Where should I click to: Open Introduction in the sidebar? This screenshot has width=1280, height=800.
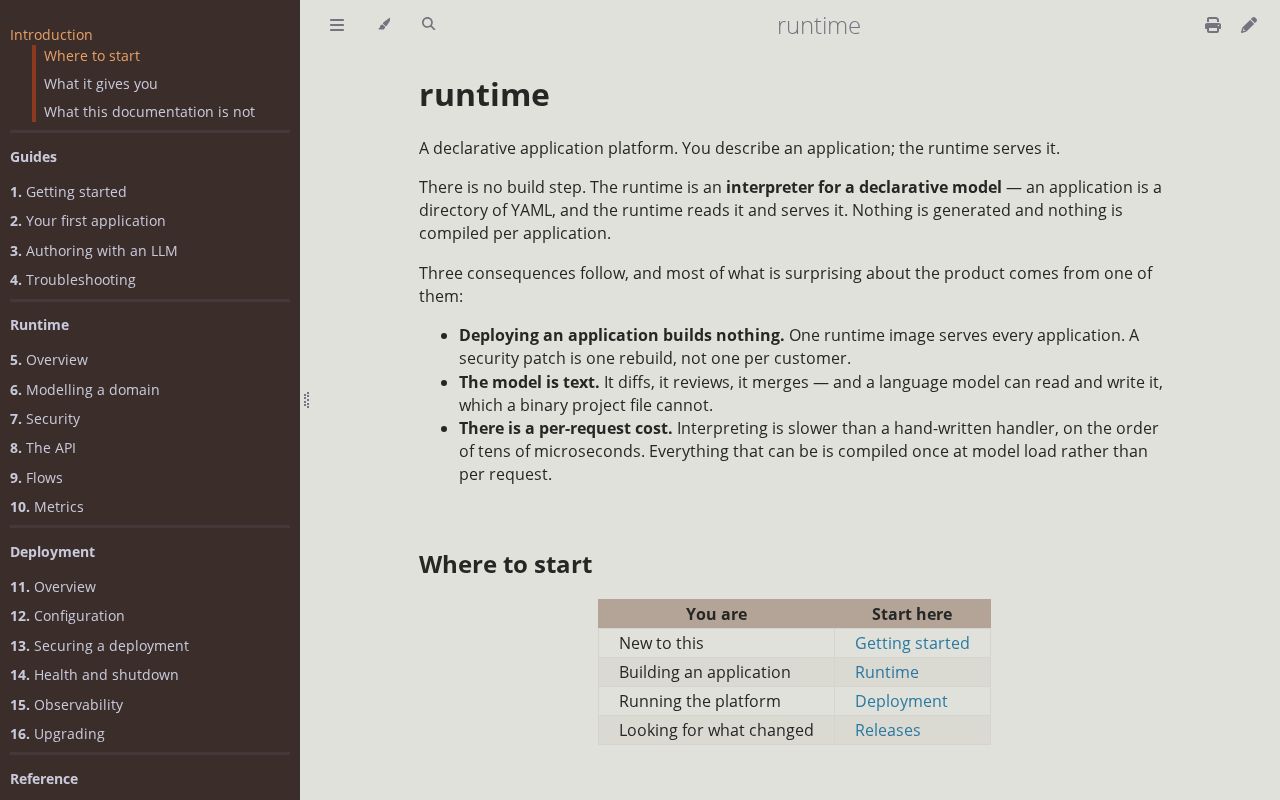[x=51, y=34]
